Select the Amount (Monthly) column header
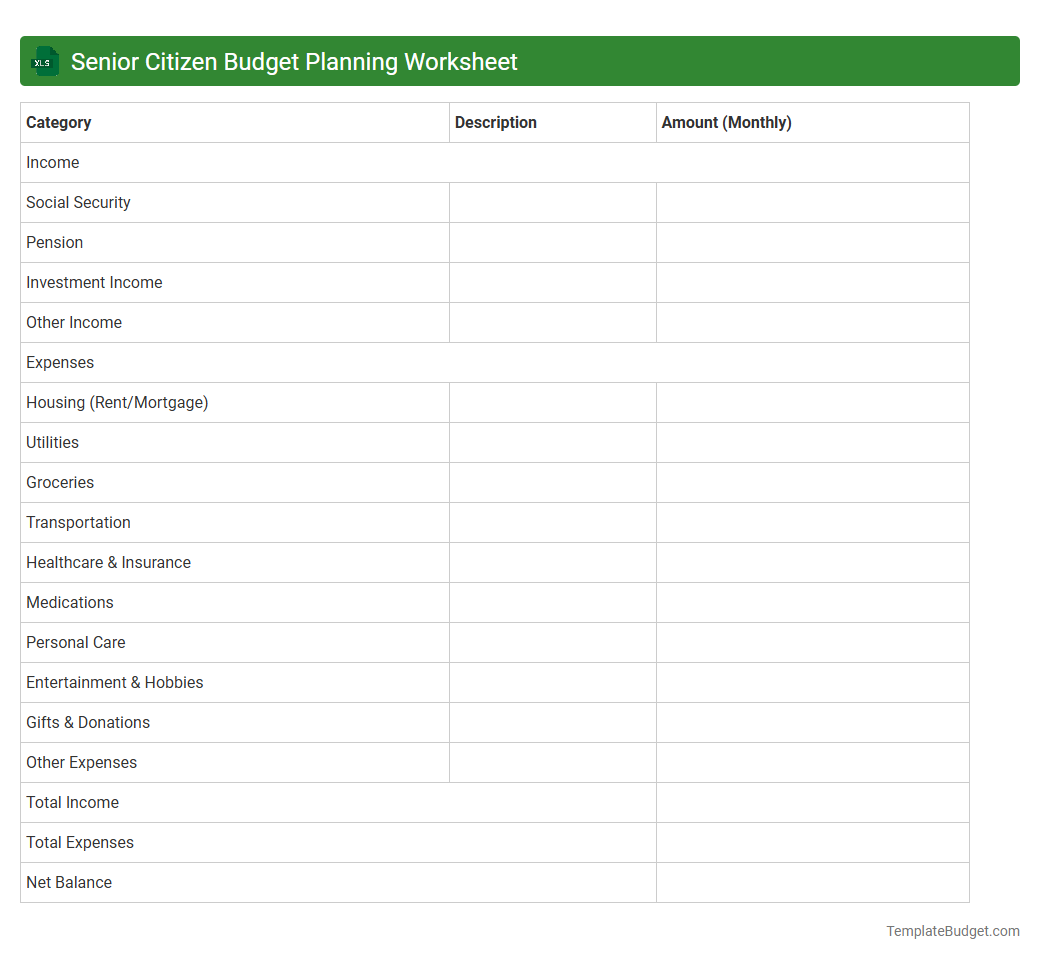The image size is (1040, 960). tap(725, 122)
